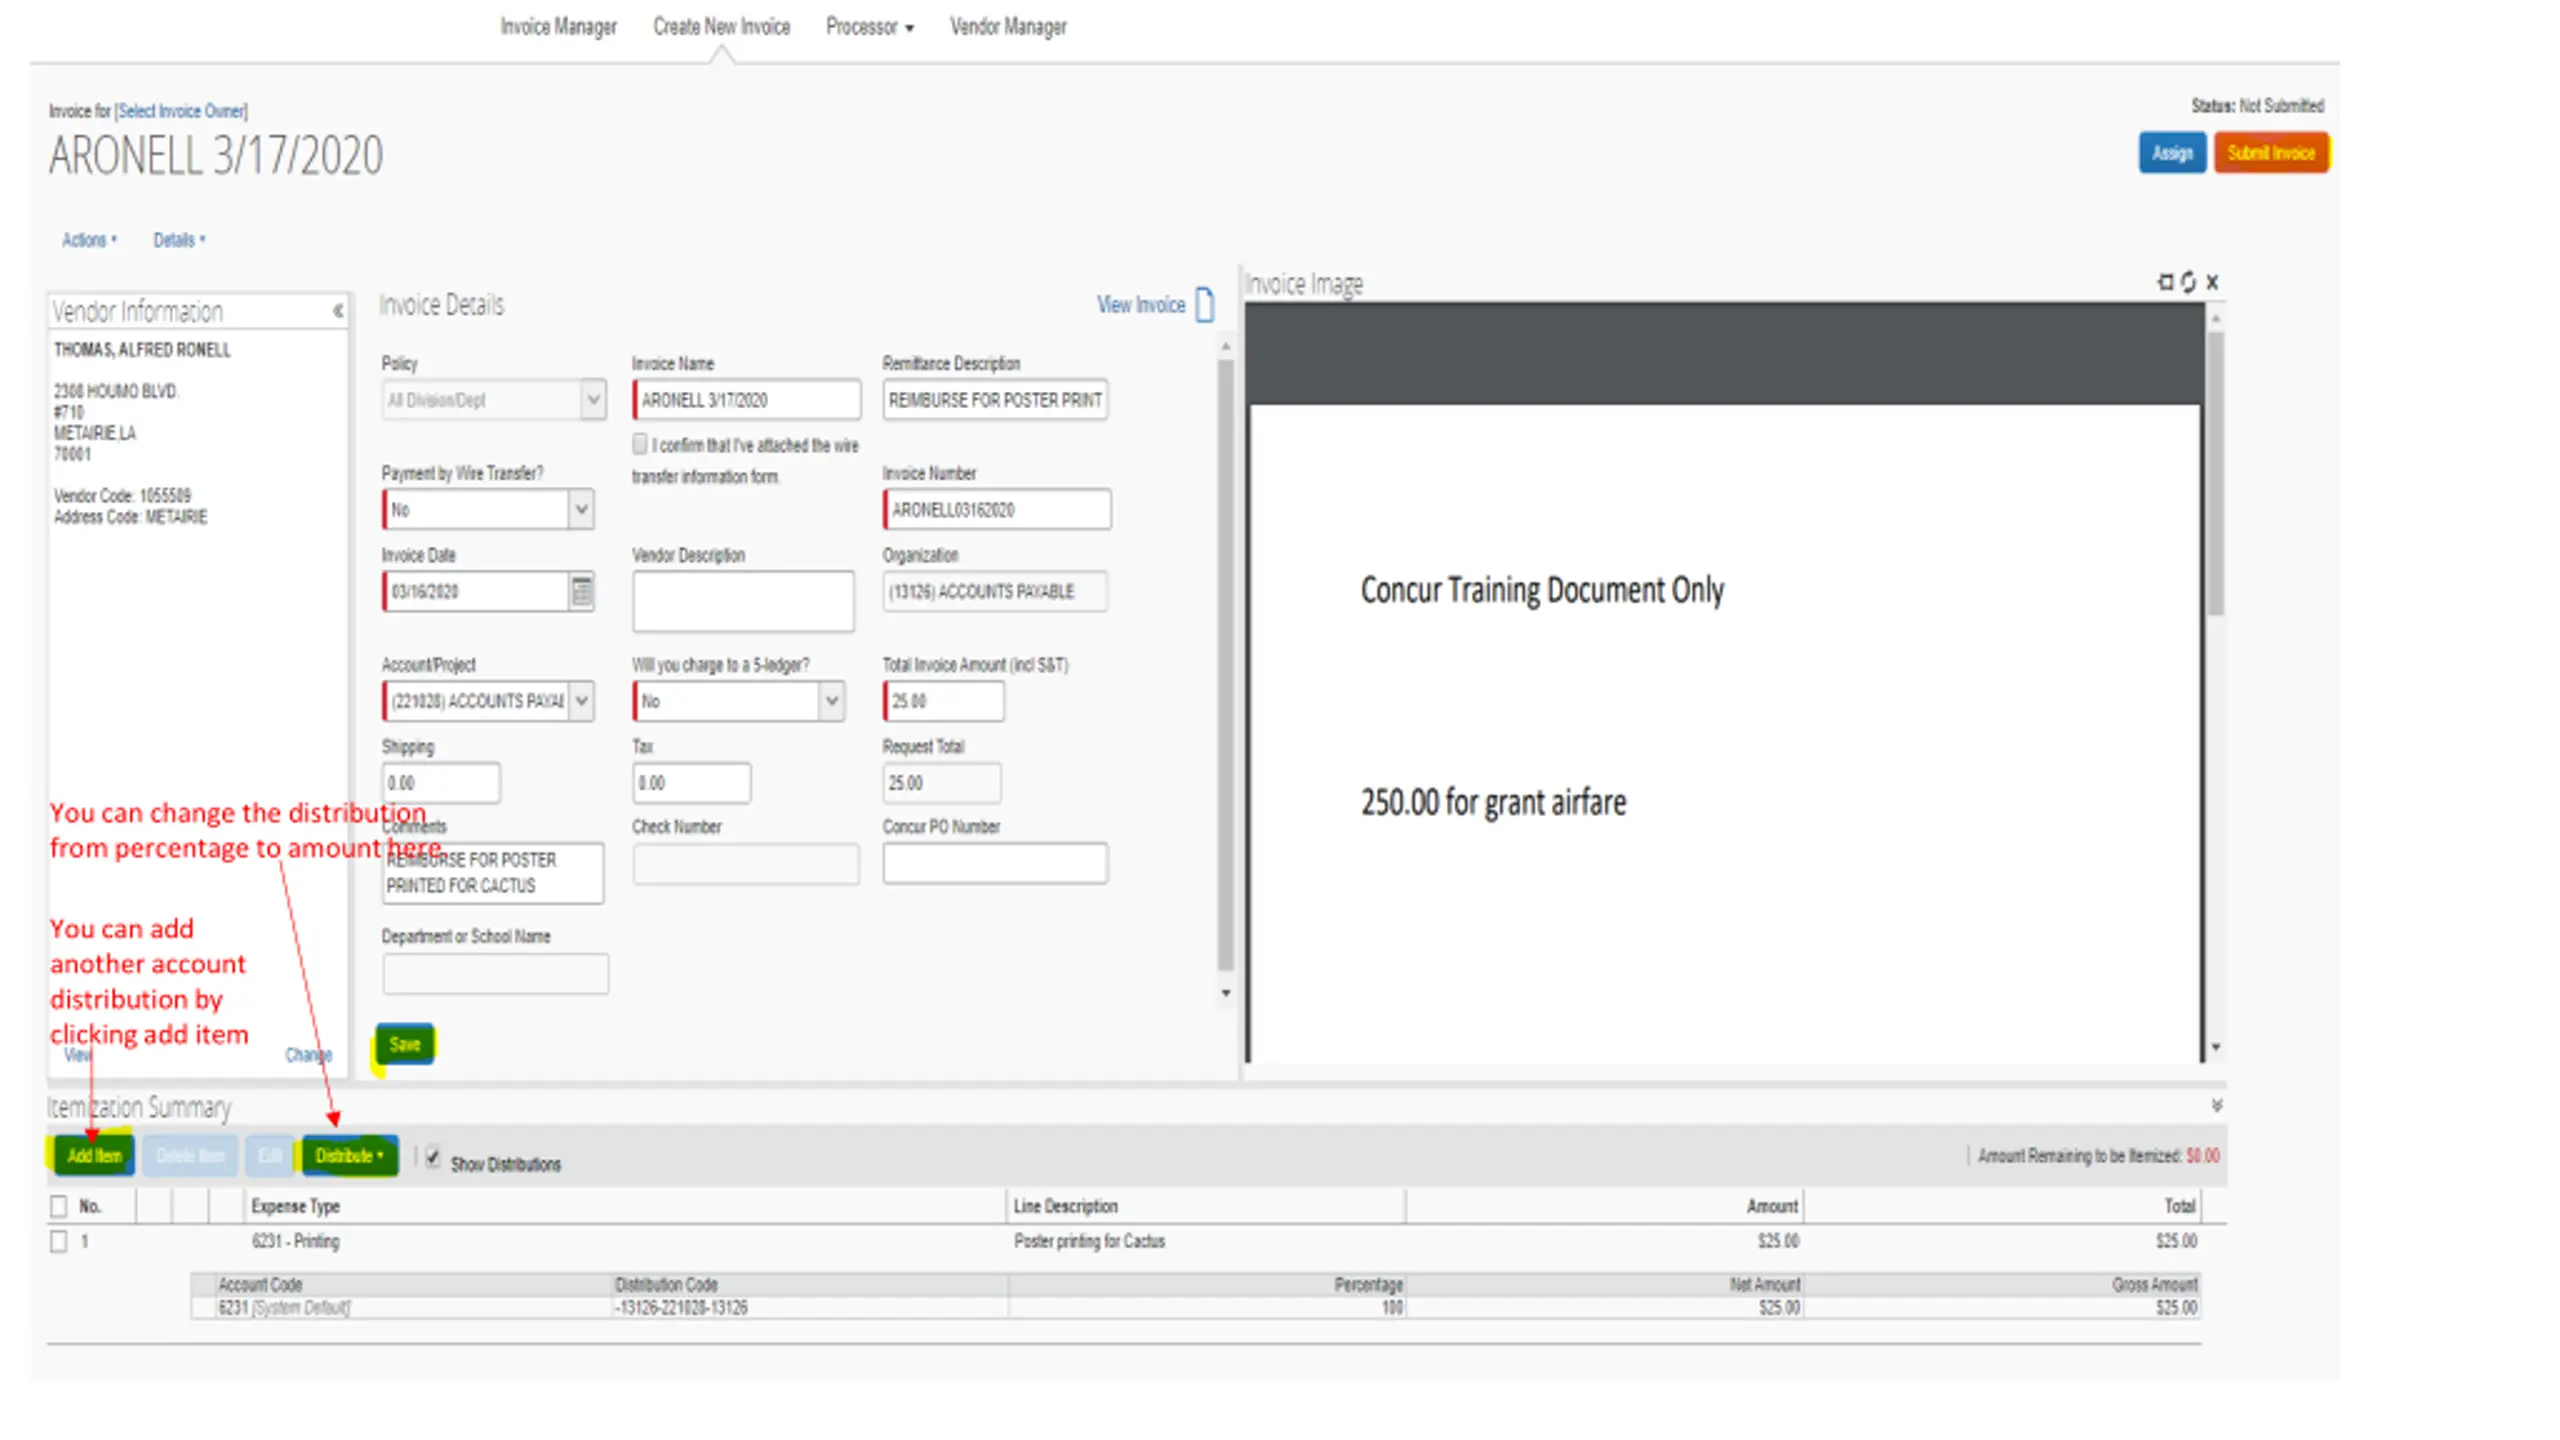
Task: Refresh the Invoice Image panel
Action: pyautogui.click(x=2188, y=282)
